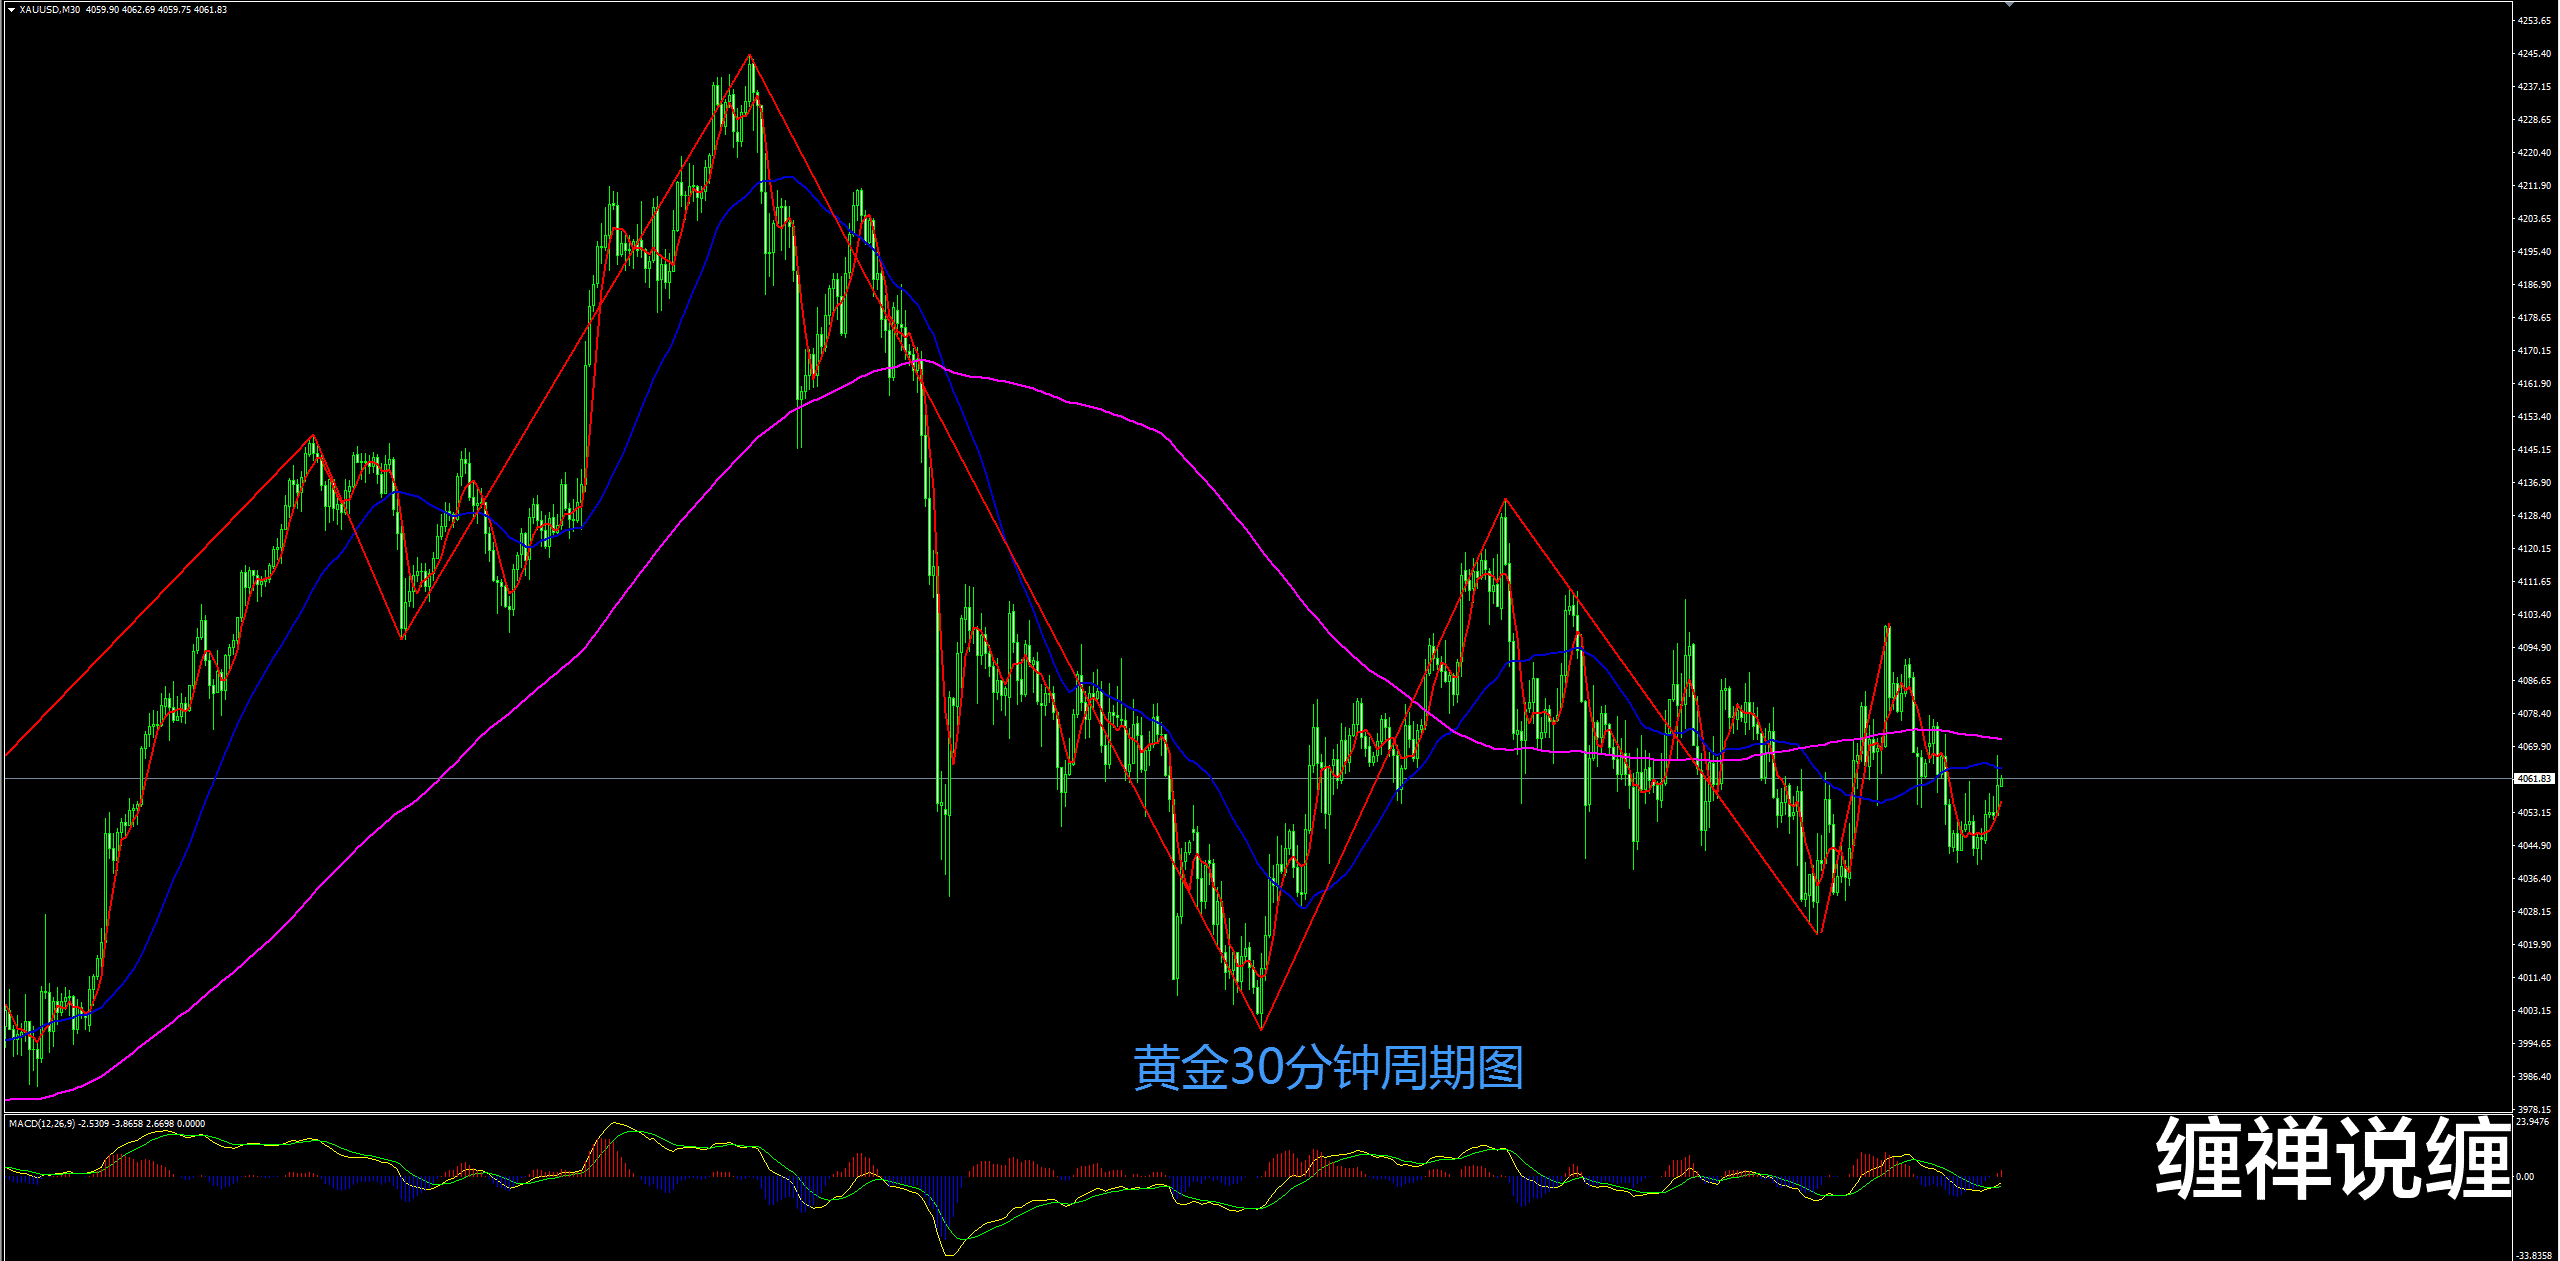
Task: Click the 3978.15 price scale label
Action: [2534, 1109]
